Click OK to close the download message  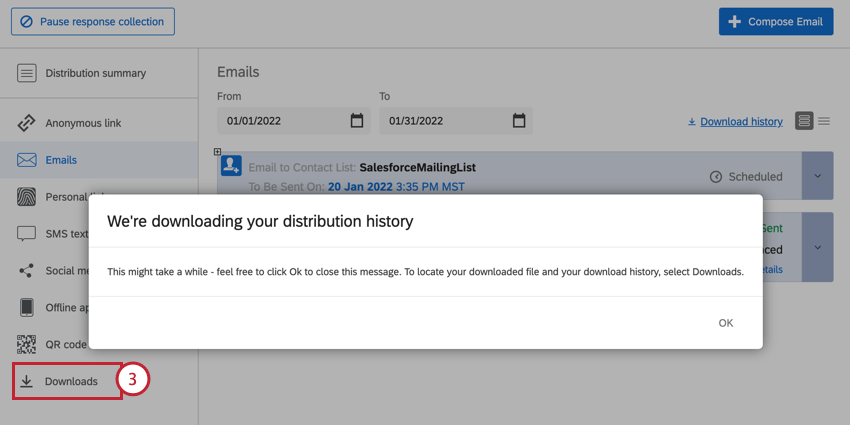point(725,323)
